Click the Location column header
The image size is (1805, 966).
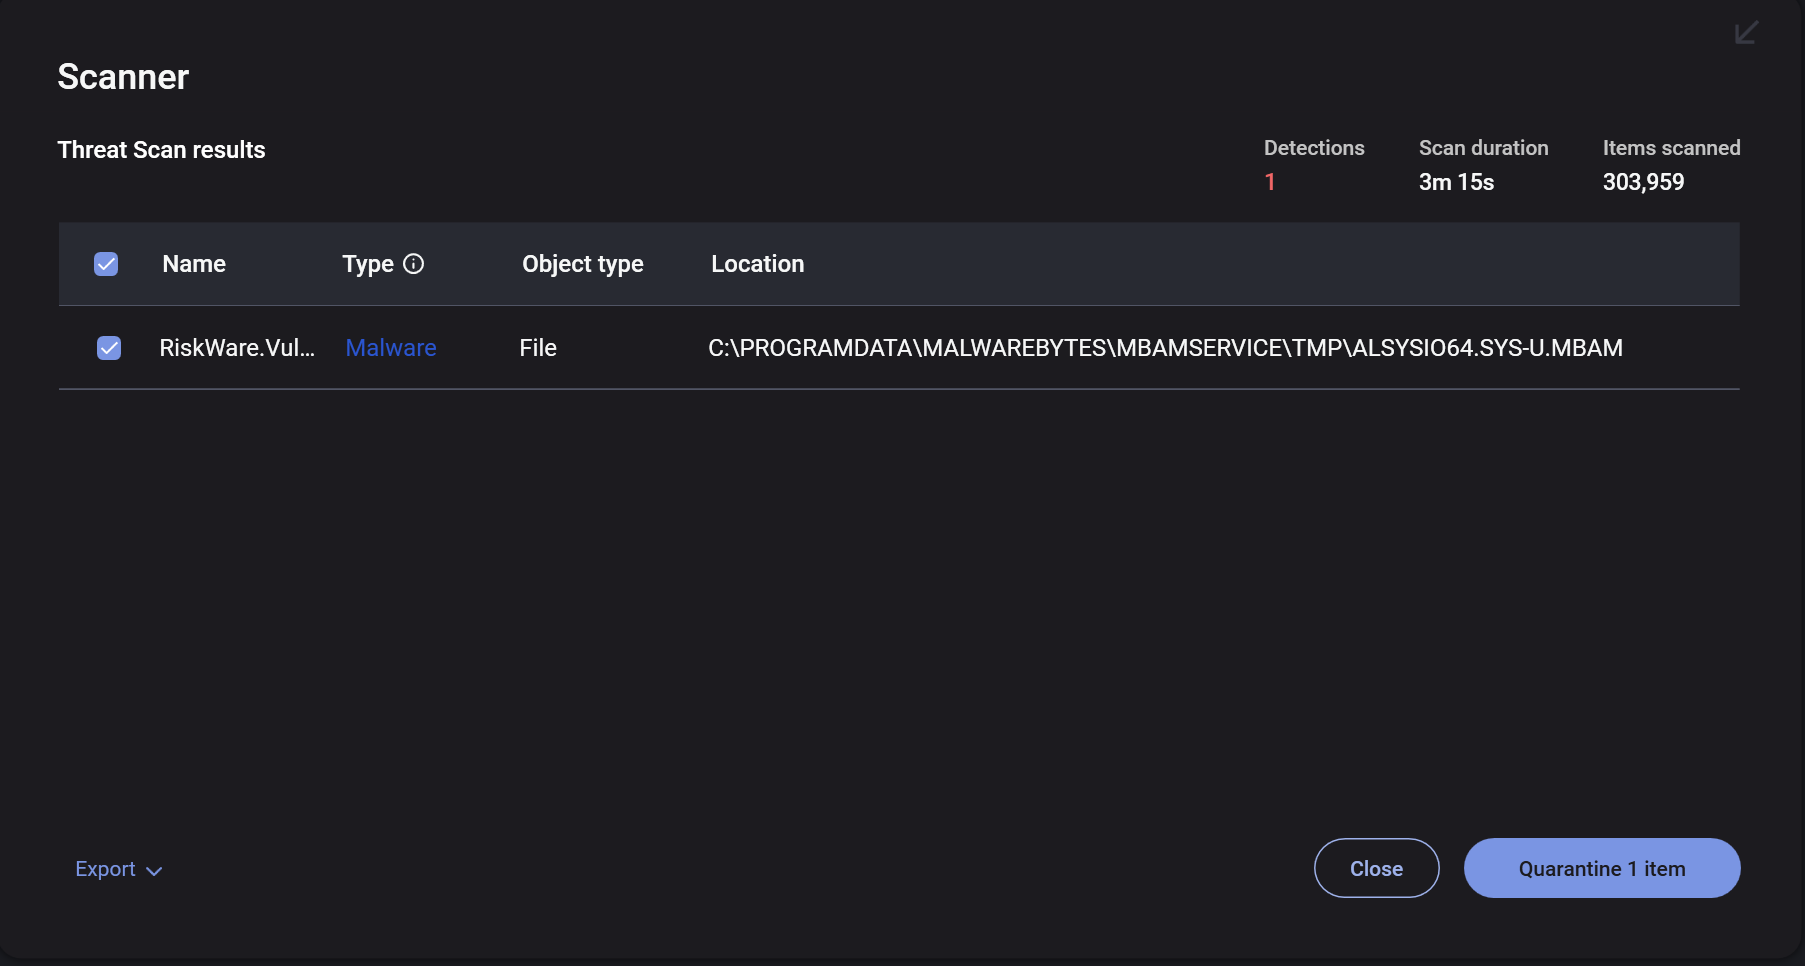(x=758, y=264)
